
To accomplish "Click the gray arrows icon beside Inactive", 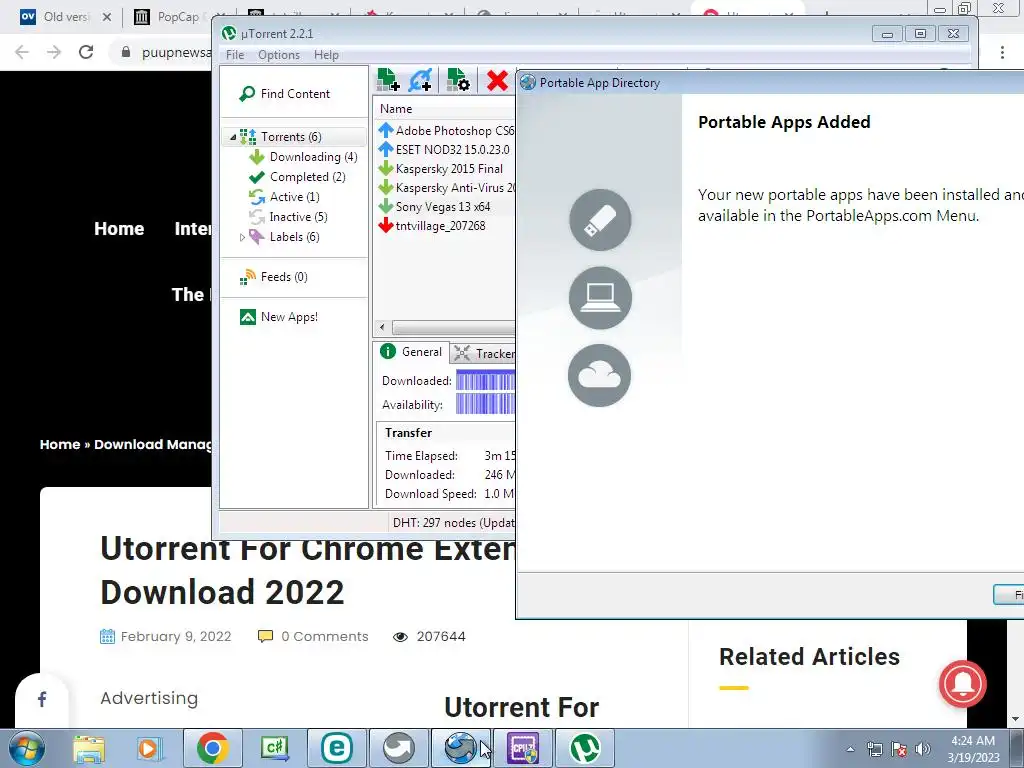I will pyautogui.click(x=257, y=217).
